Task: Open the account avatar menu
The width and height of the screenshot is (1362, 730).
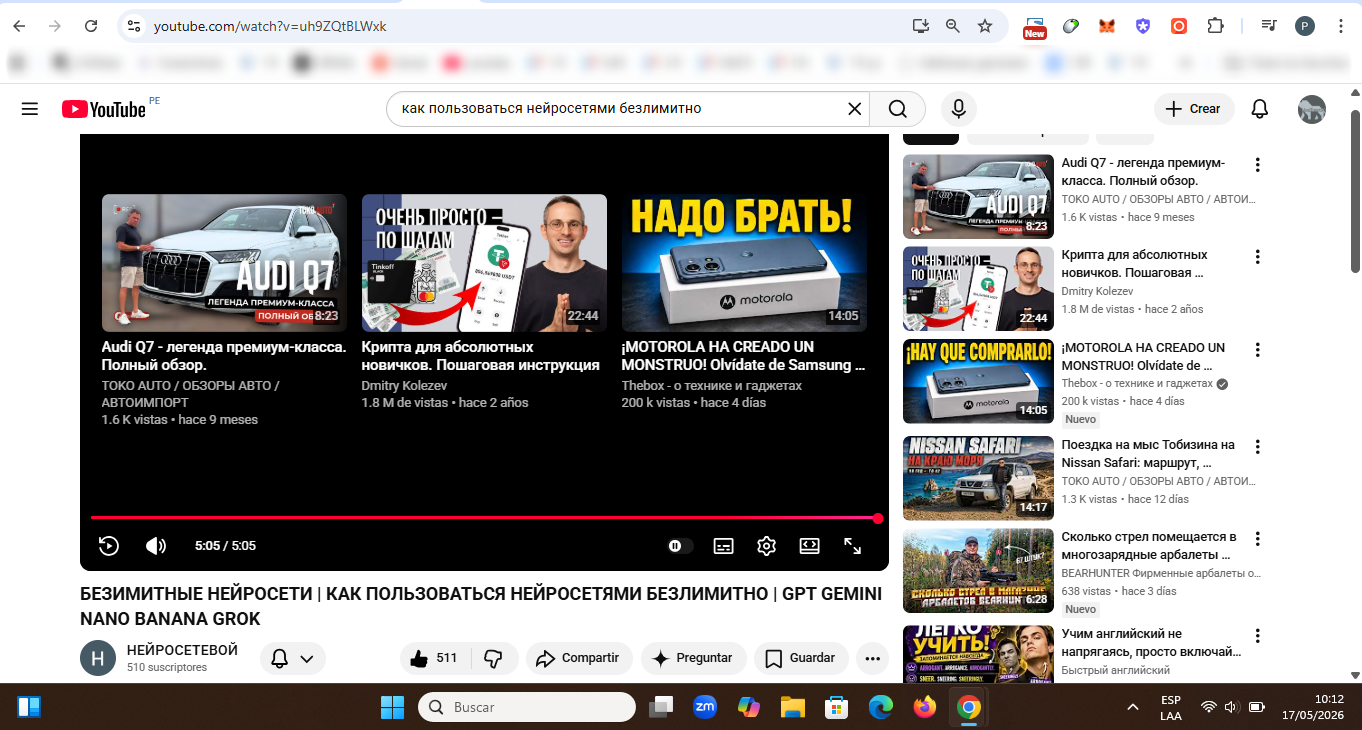Action: tap(1312, 109)
